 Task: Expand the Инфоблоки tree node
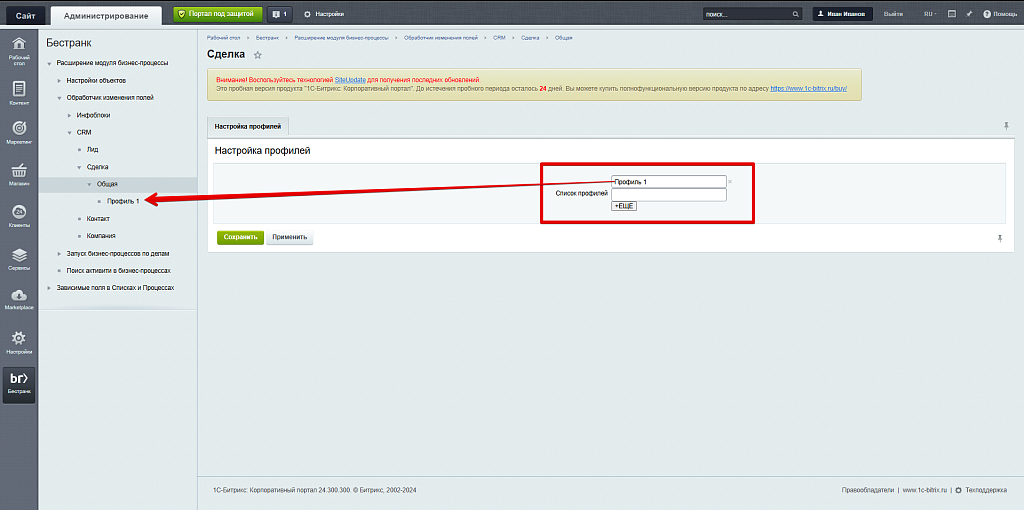(70, 115)
